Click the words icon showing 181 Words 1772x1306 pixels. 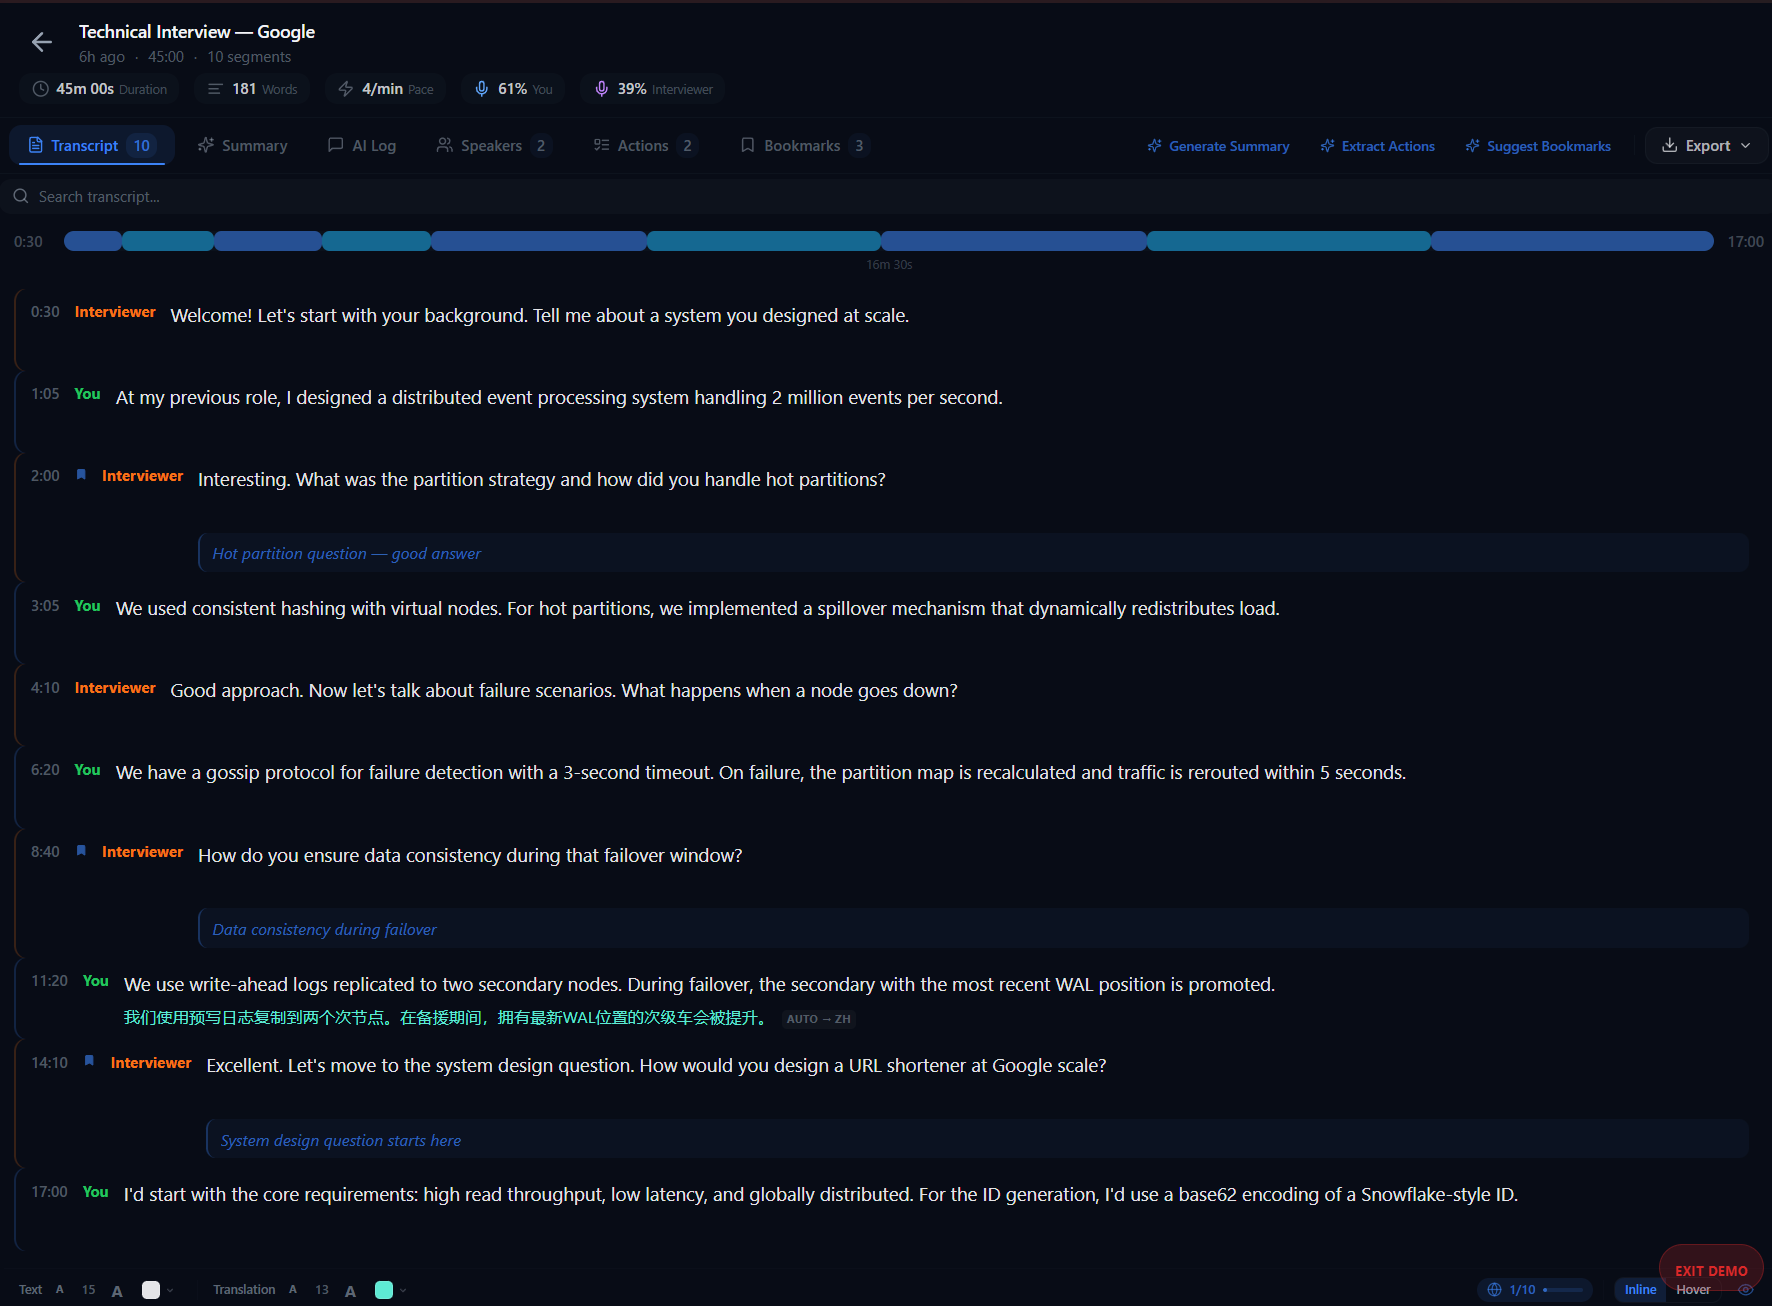click(x=214, y=88)
